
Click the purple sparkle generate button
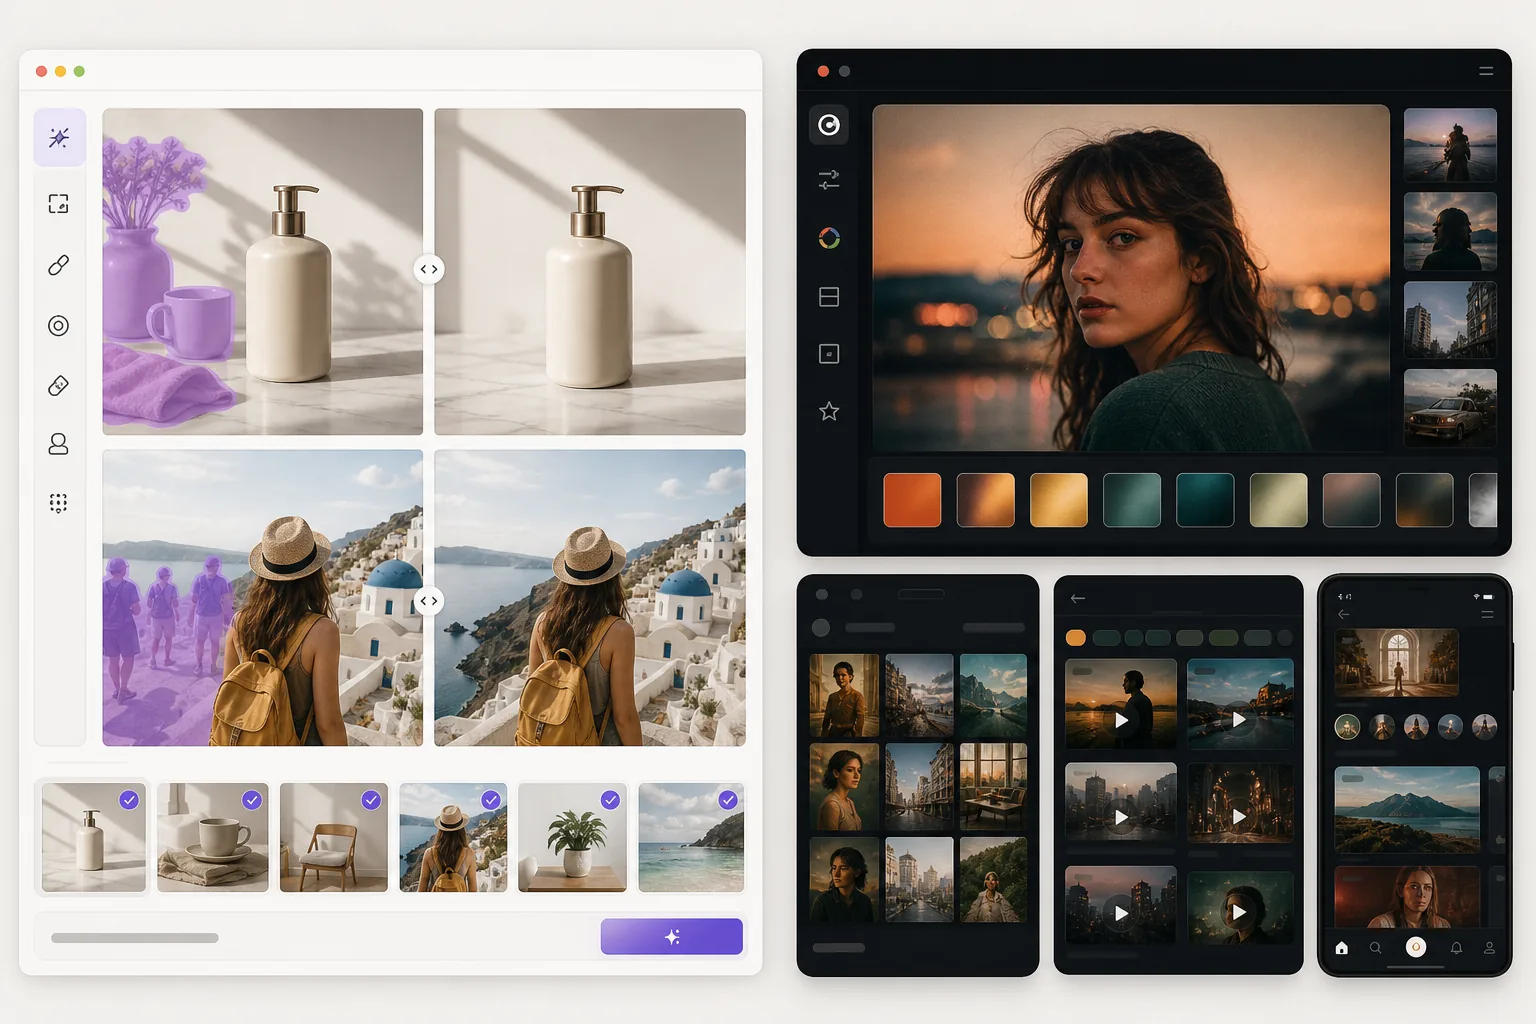click(672, 937)
